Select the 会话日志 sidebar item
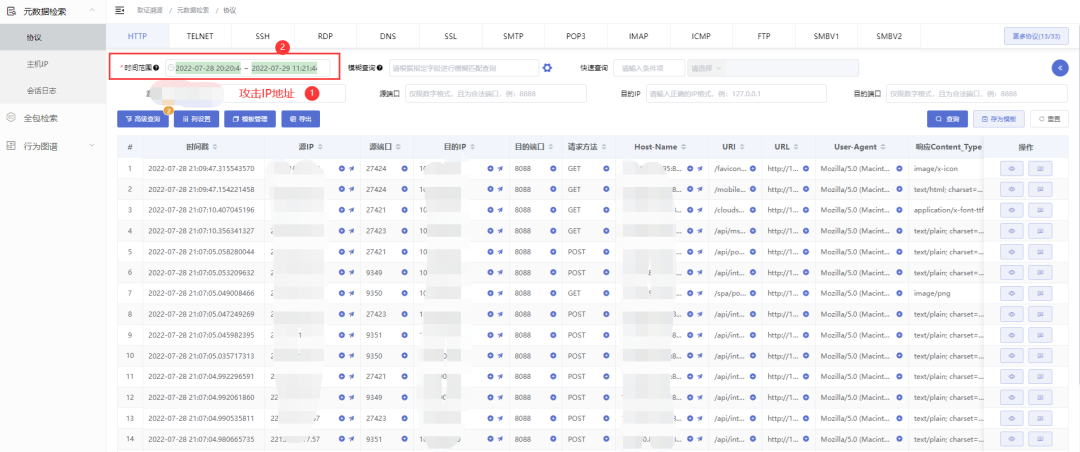Viewport: 1080px width, 452px height. (40, 91)
